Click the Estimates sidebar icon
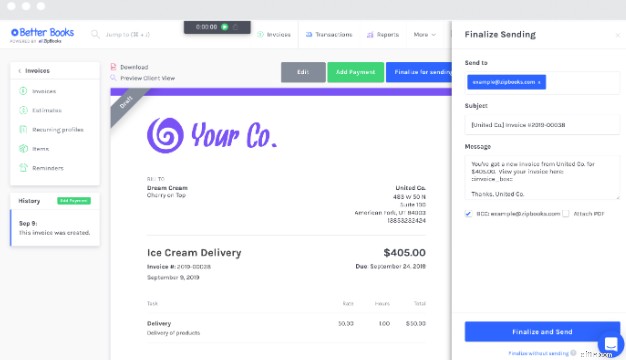626x360 pixels. tap(23, 110)
